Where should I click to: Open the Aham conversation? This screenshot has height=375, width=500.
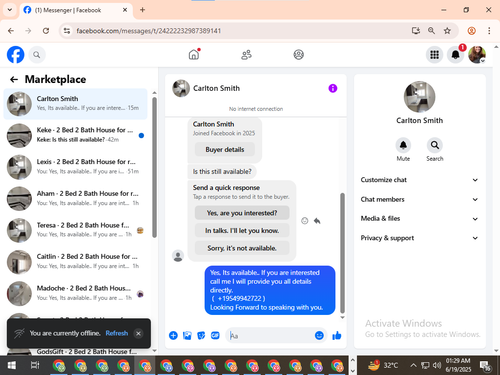pos(75,198)
